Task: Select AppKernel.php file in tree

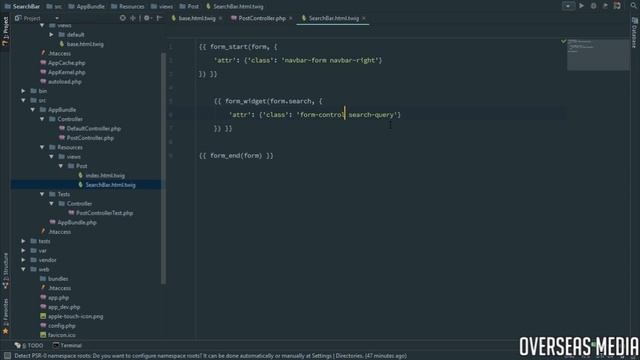Action: coord(63,72)
